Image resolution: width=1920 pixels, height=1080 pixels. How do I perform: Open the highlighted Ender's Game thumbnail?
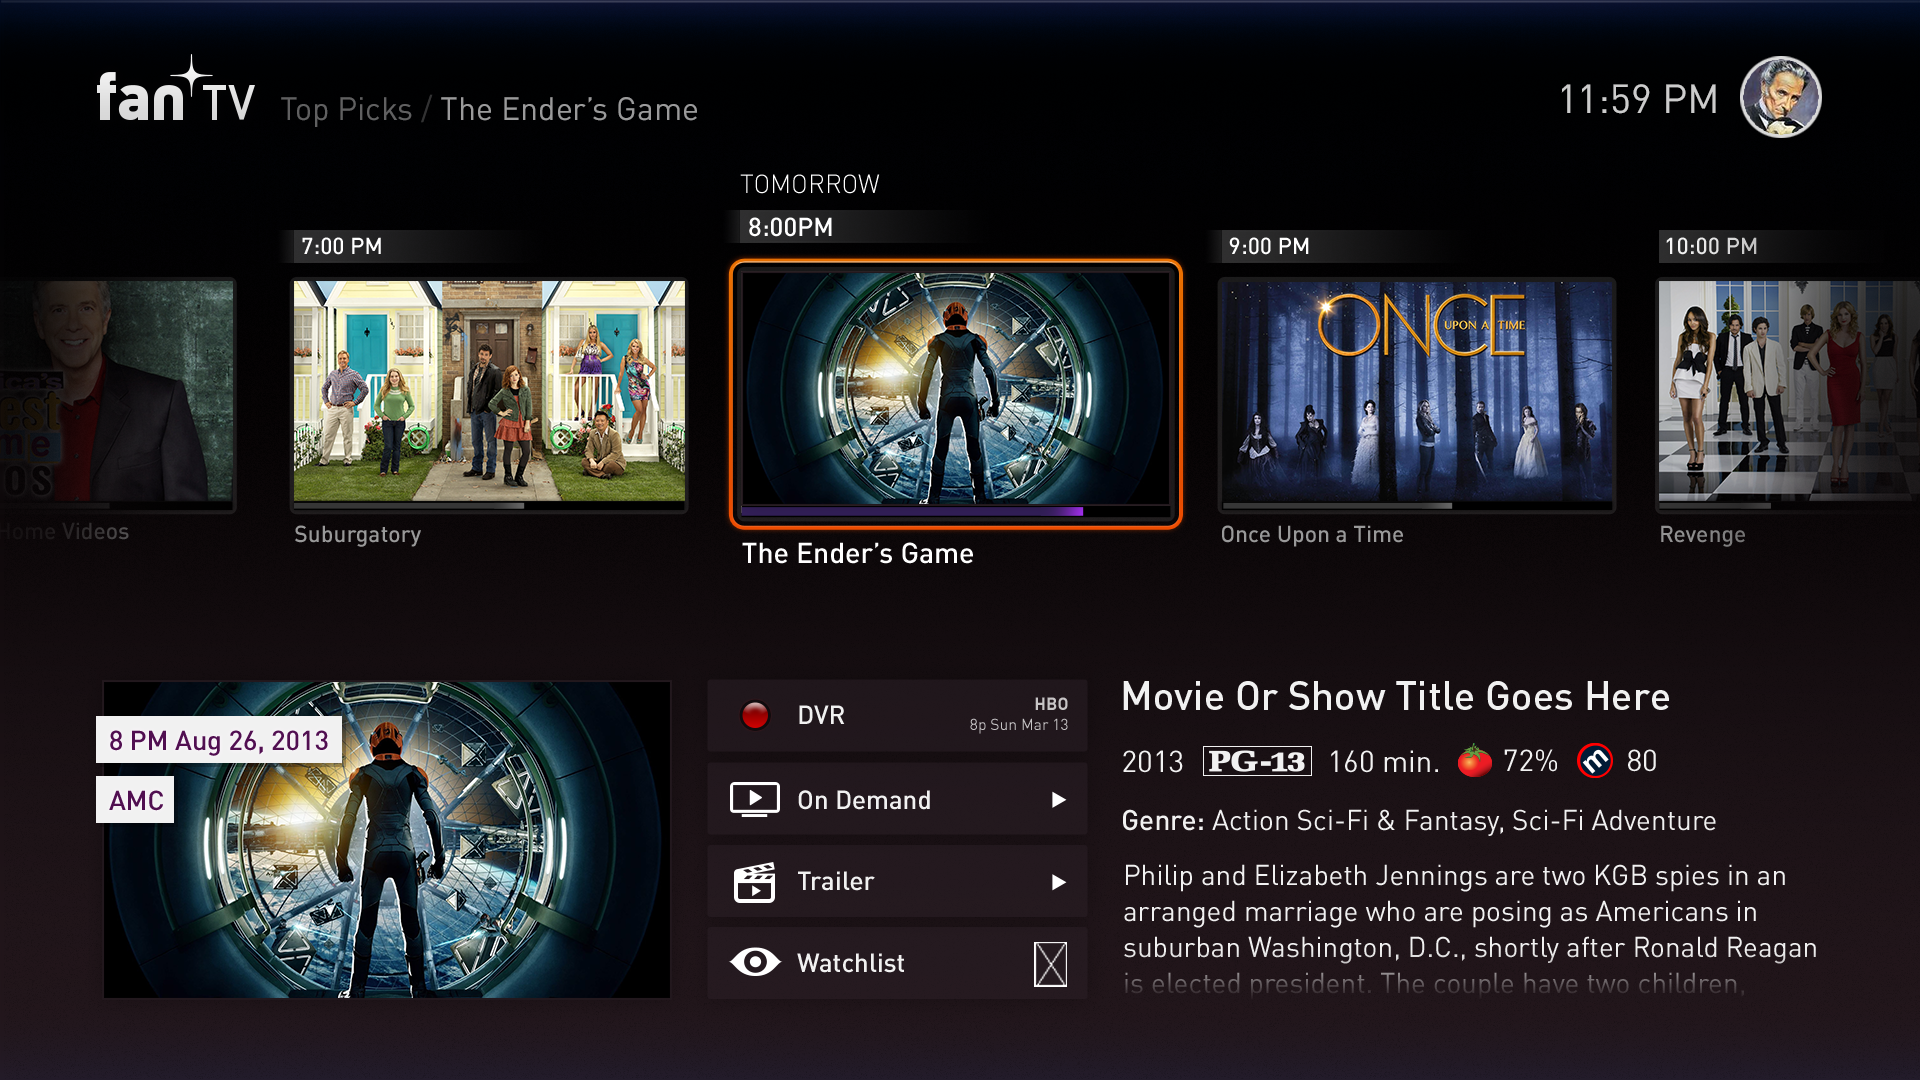(x=956, y=393)
